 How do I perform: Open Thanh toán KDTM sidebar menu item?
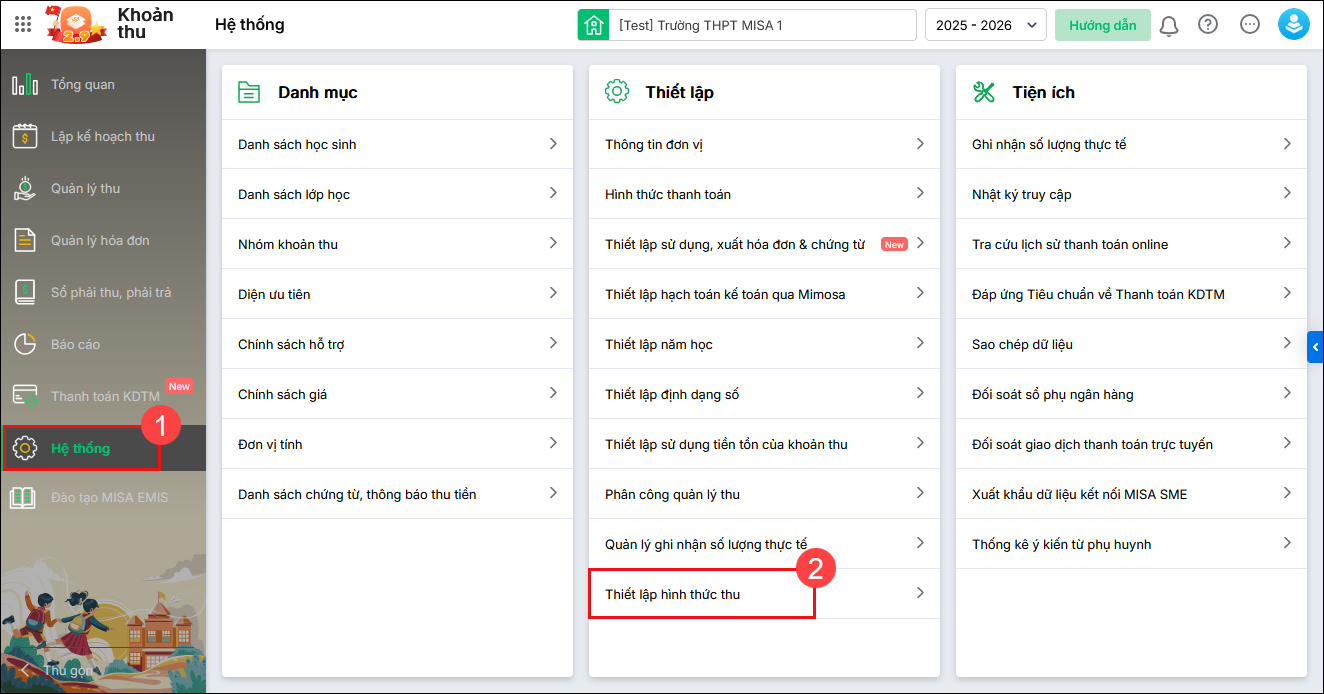point(104,396)
